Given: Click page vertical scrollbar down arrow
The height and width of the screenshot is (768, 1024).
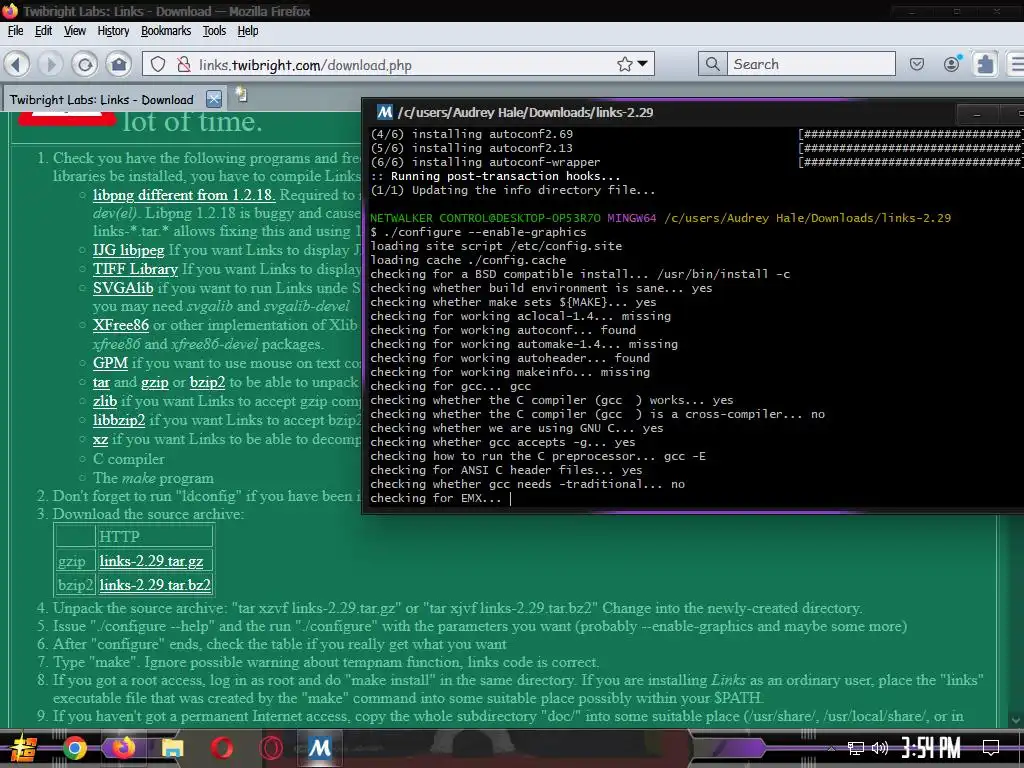Looking at the screenshot, I should point(1016,720).
